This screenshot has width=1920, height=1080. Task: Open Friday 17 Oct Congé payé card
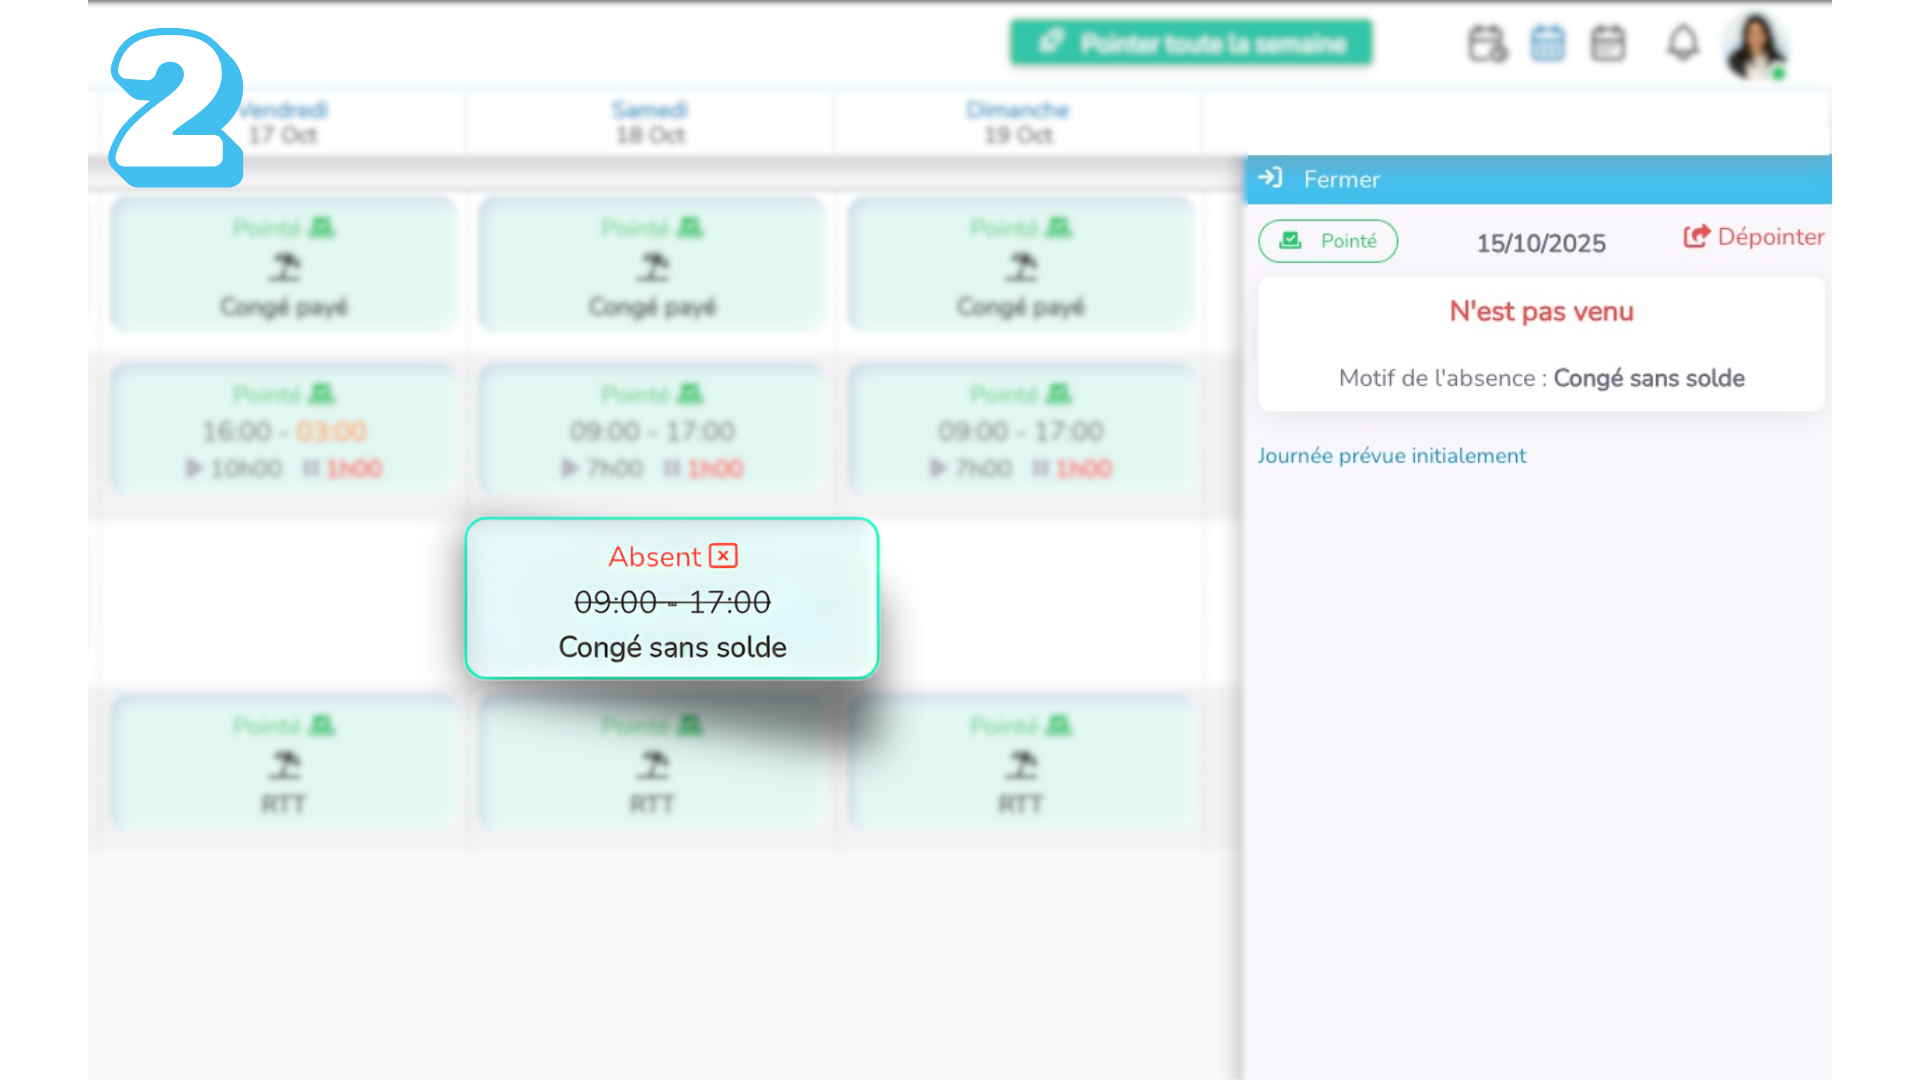coord(283,265)
